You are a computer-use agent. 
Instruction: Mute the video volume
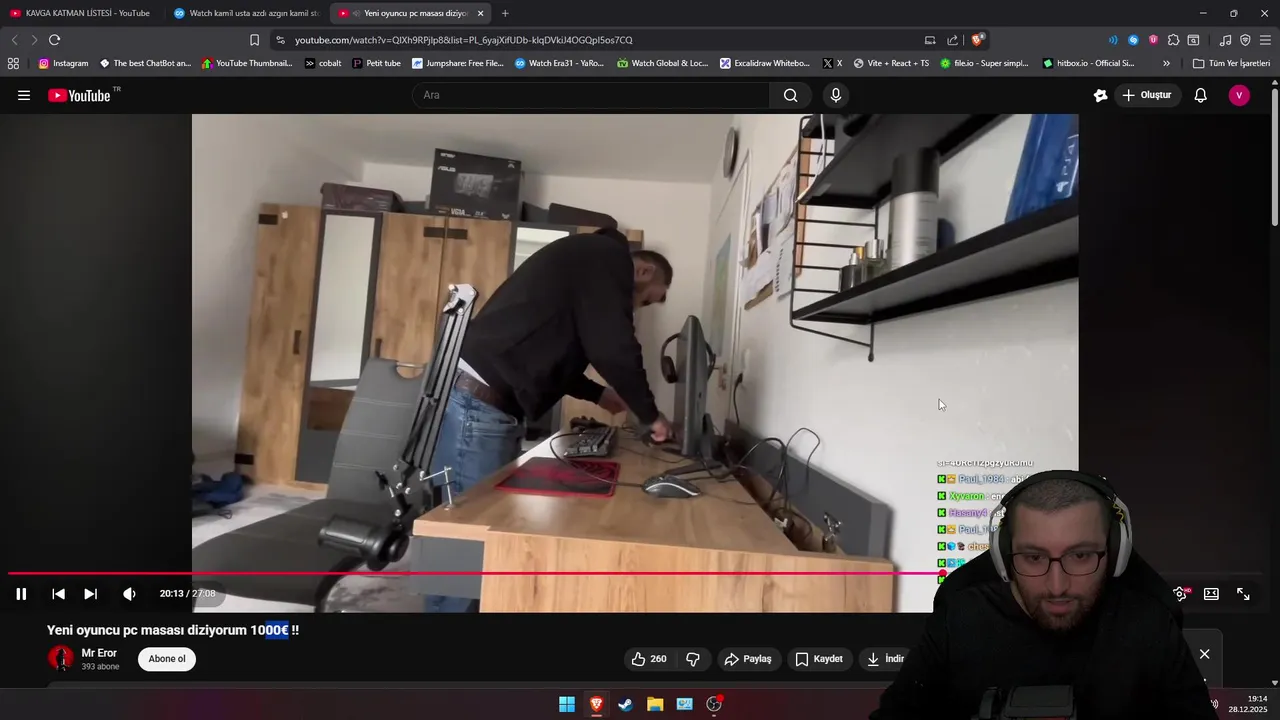129,594
